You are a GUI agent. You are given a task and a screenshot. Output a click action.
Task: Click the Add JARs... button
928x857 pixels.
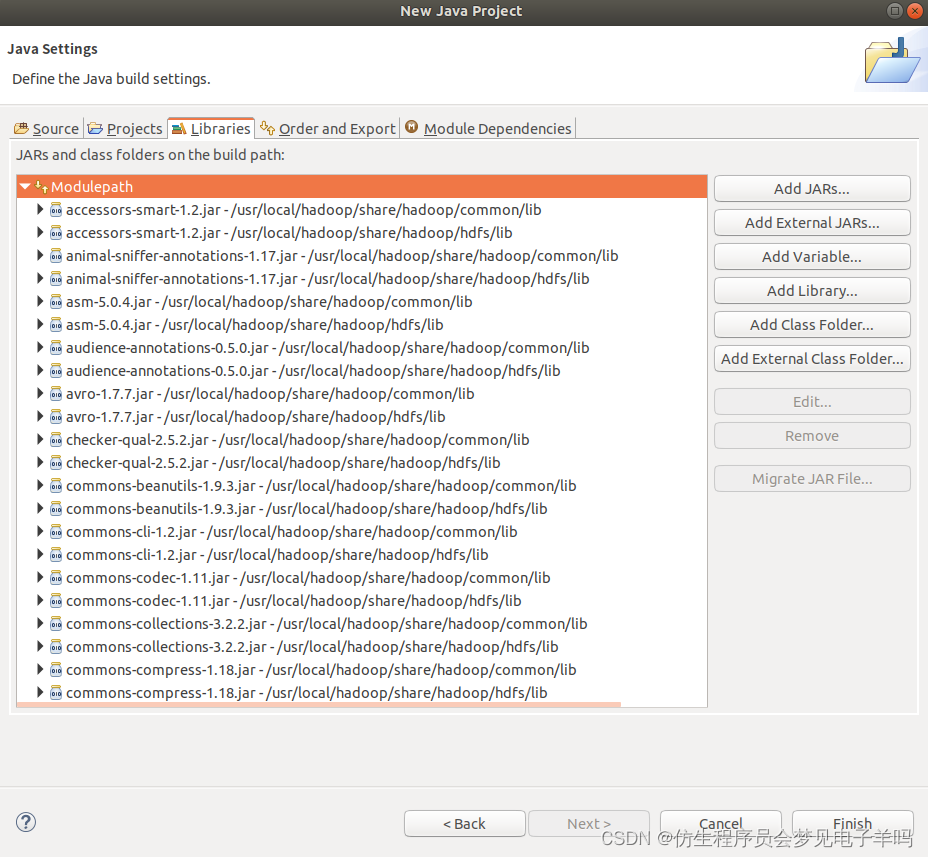812,189
